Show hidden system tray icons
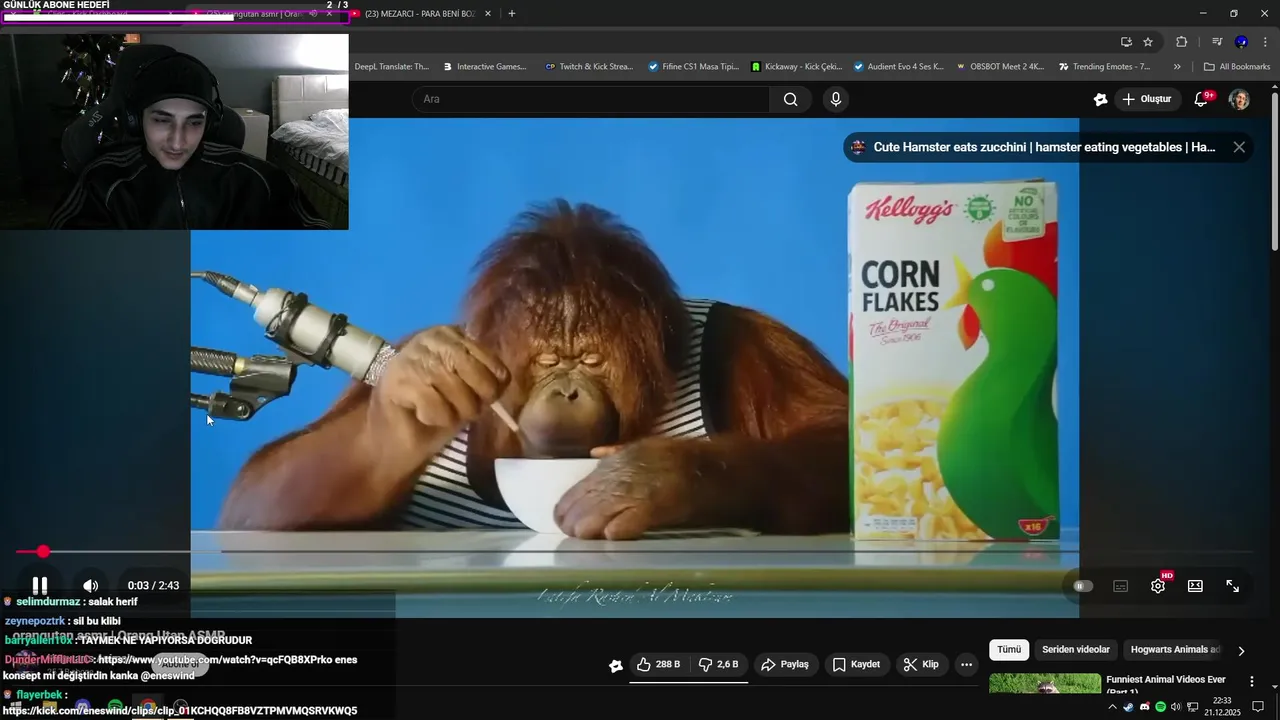This screenshot has height=720, width=1280. pyautogui.click(x=1112, y=707)
